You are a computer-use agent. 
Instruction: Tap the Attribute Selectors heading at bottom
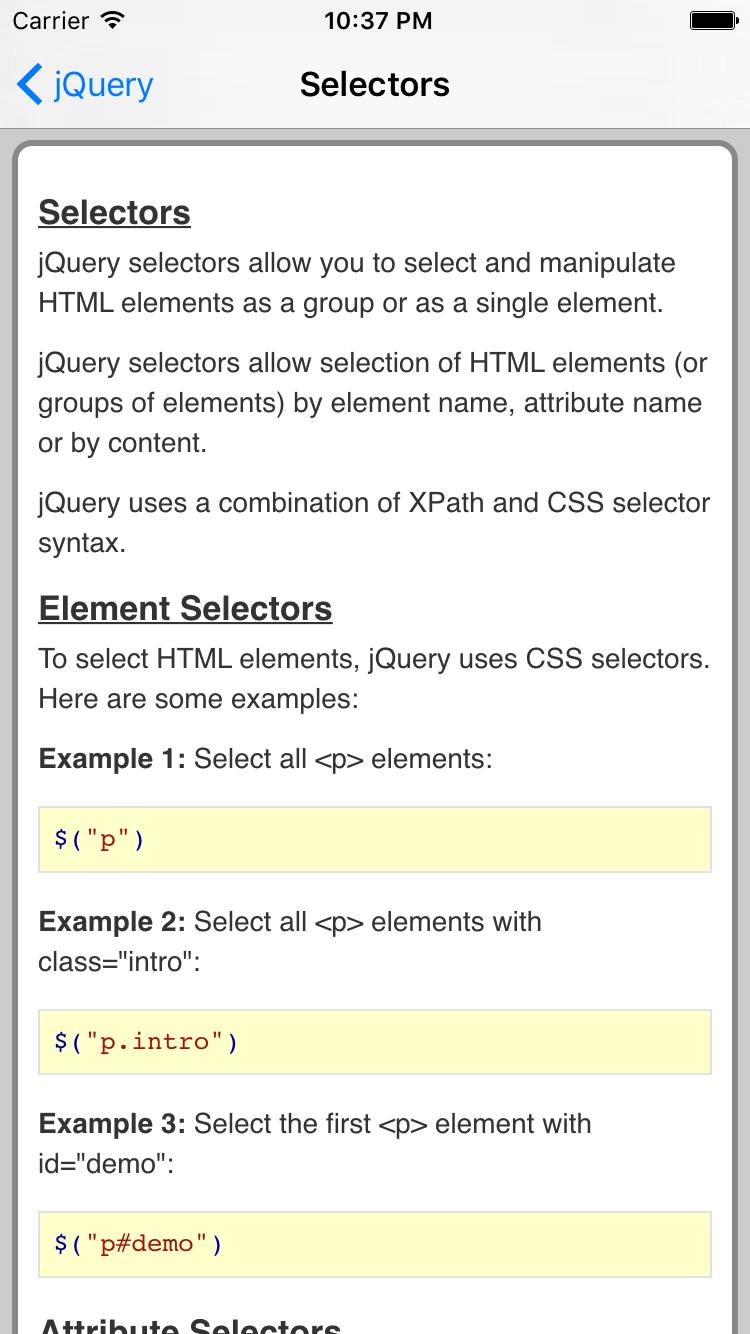[188, 1323]
